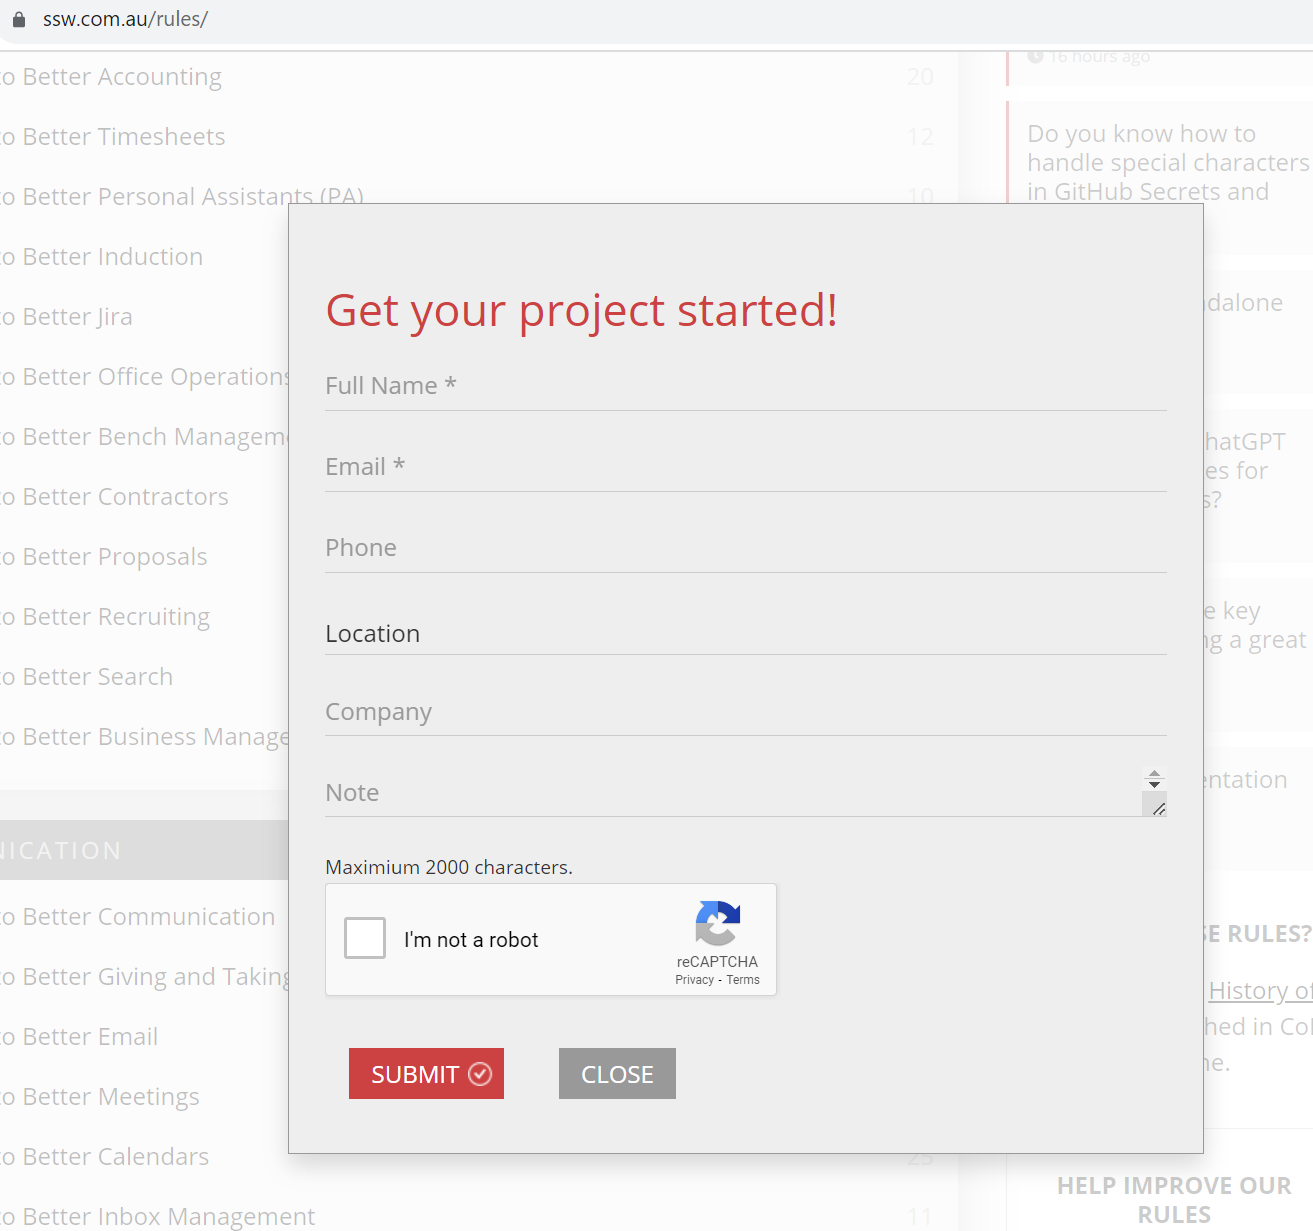
Task: Click inside the Full Name input field
Action: coord(745,386)
